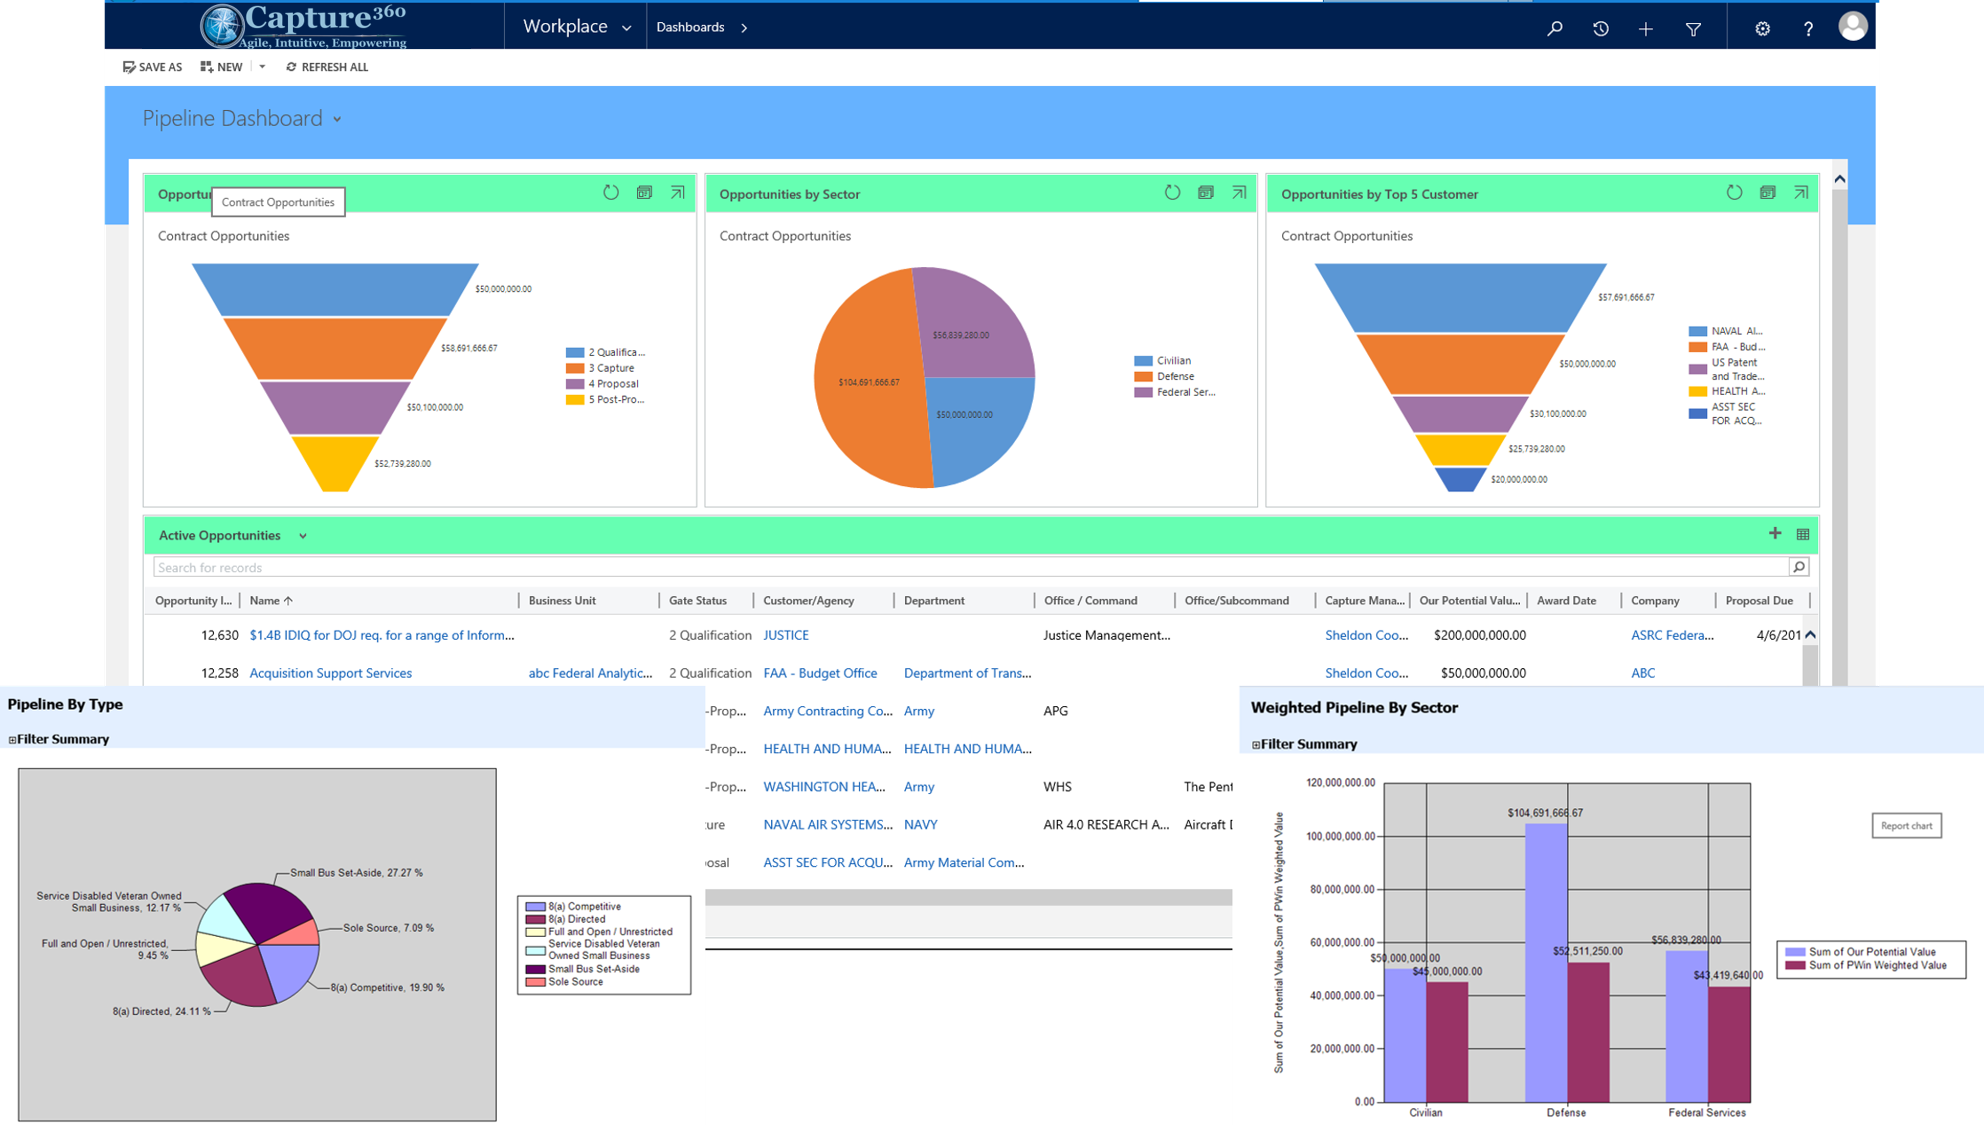
Task: Expand the Dashboards breadcrumb chevron
Action: tap(744, 28)
